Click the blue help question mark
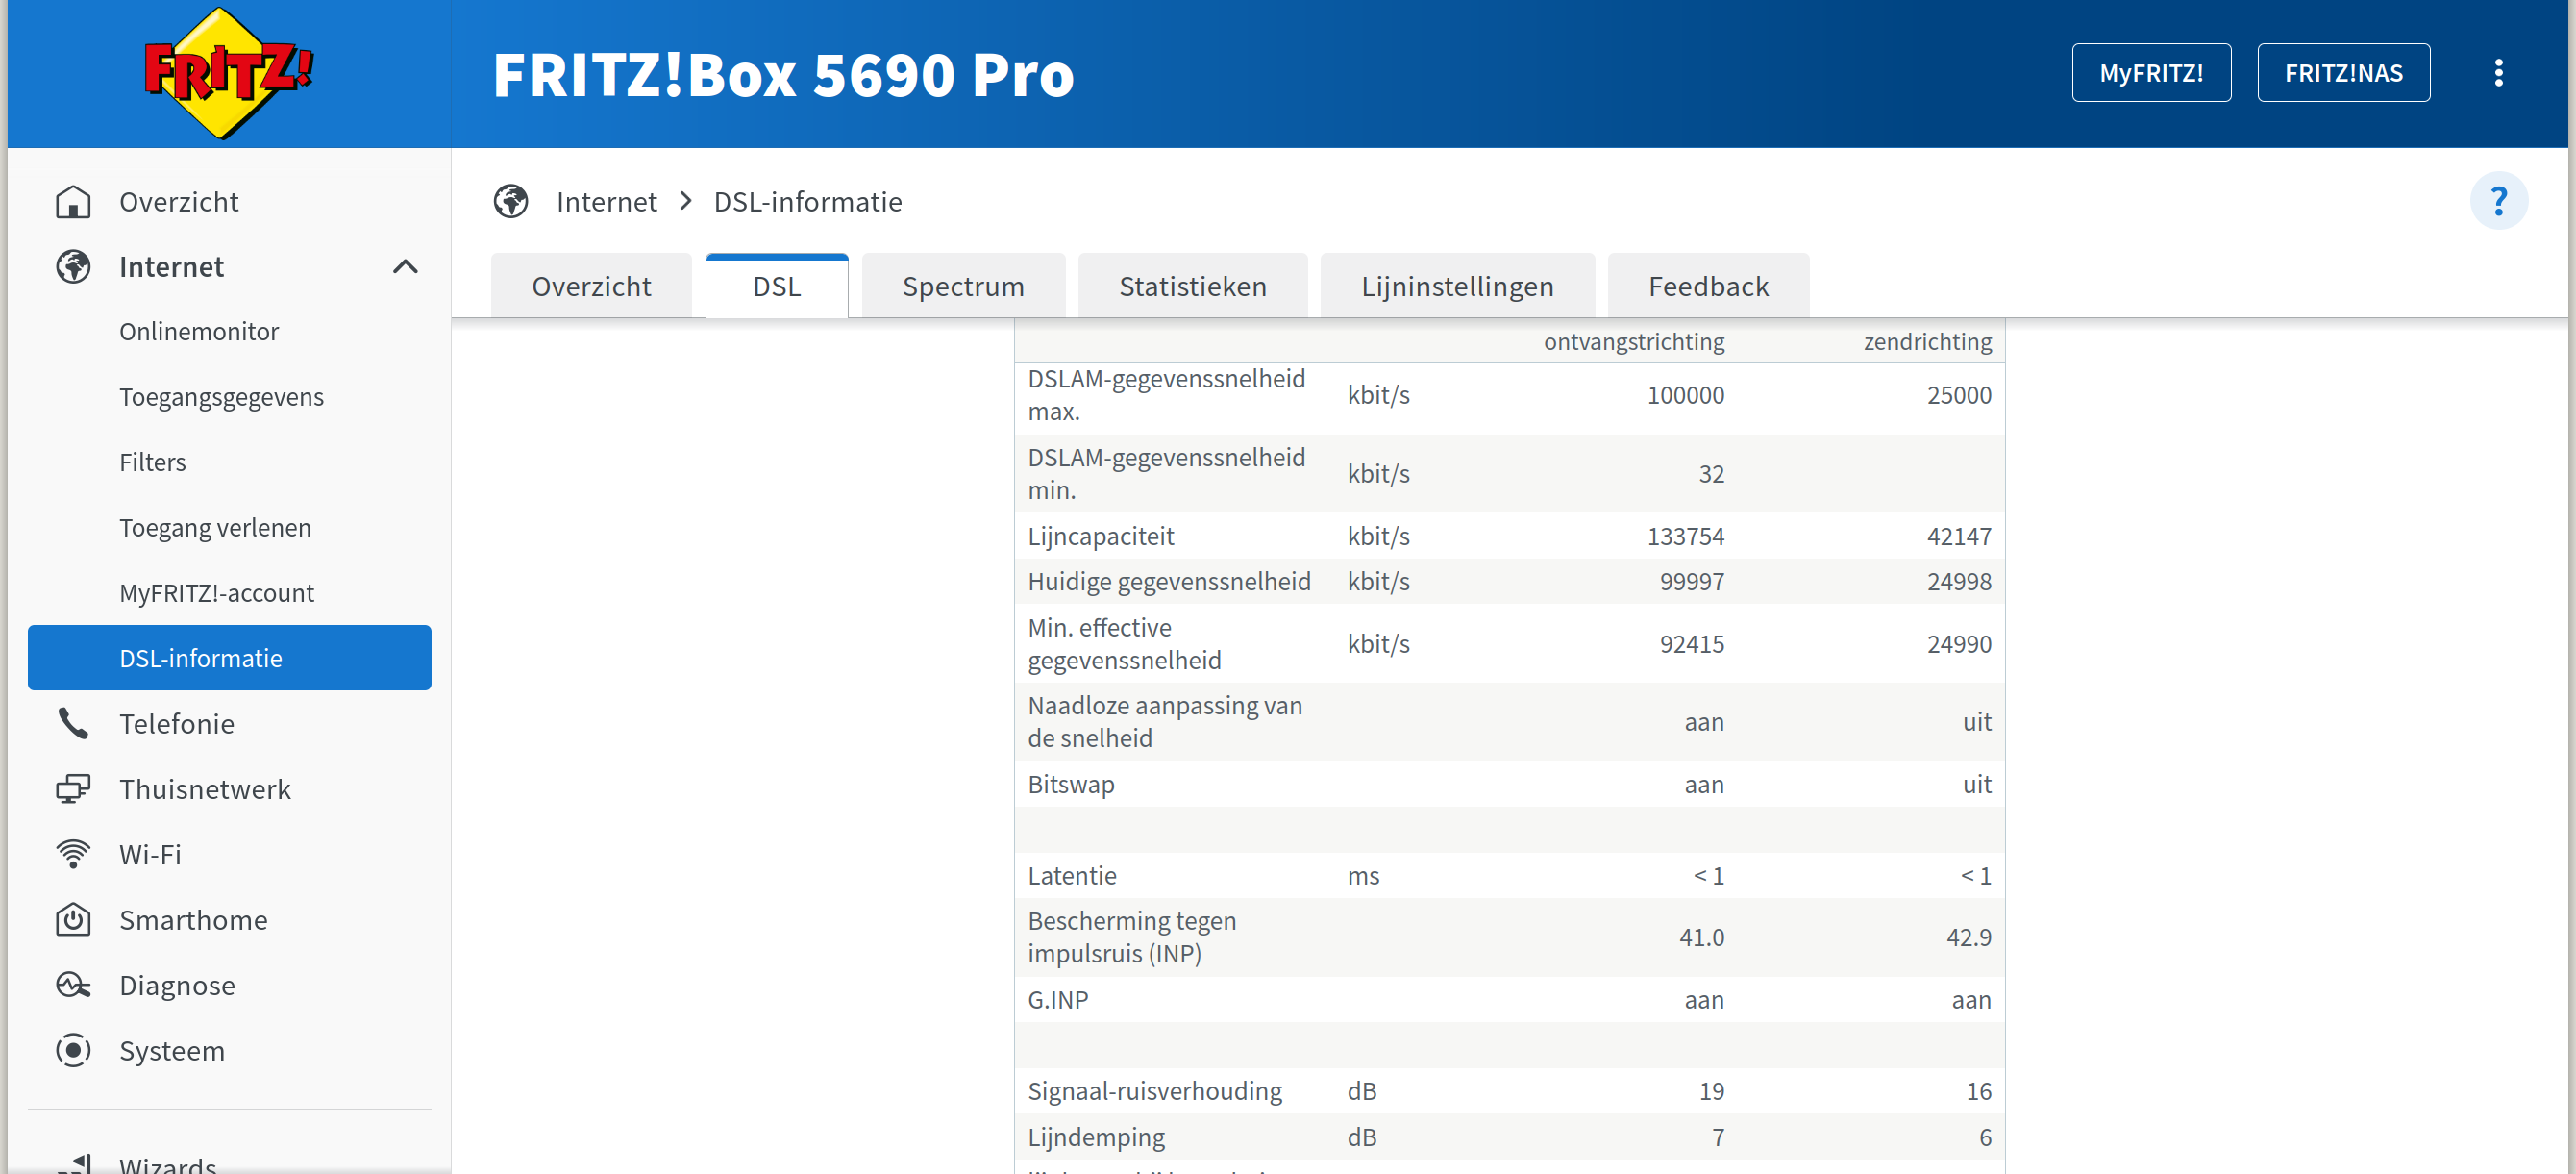The image size is (2576, 1174). coord(2497,202)
